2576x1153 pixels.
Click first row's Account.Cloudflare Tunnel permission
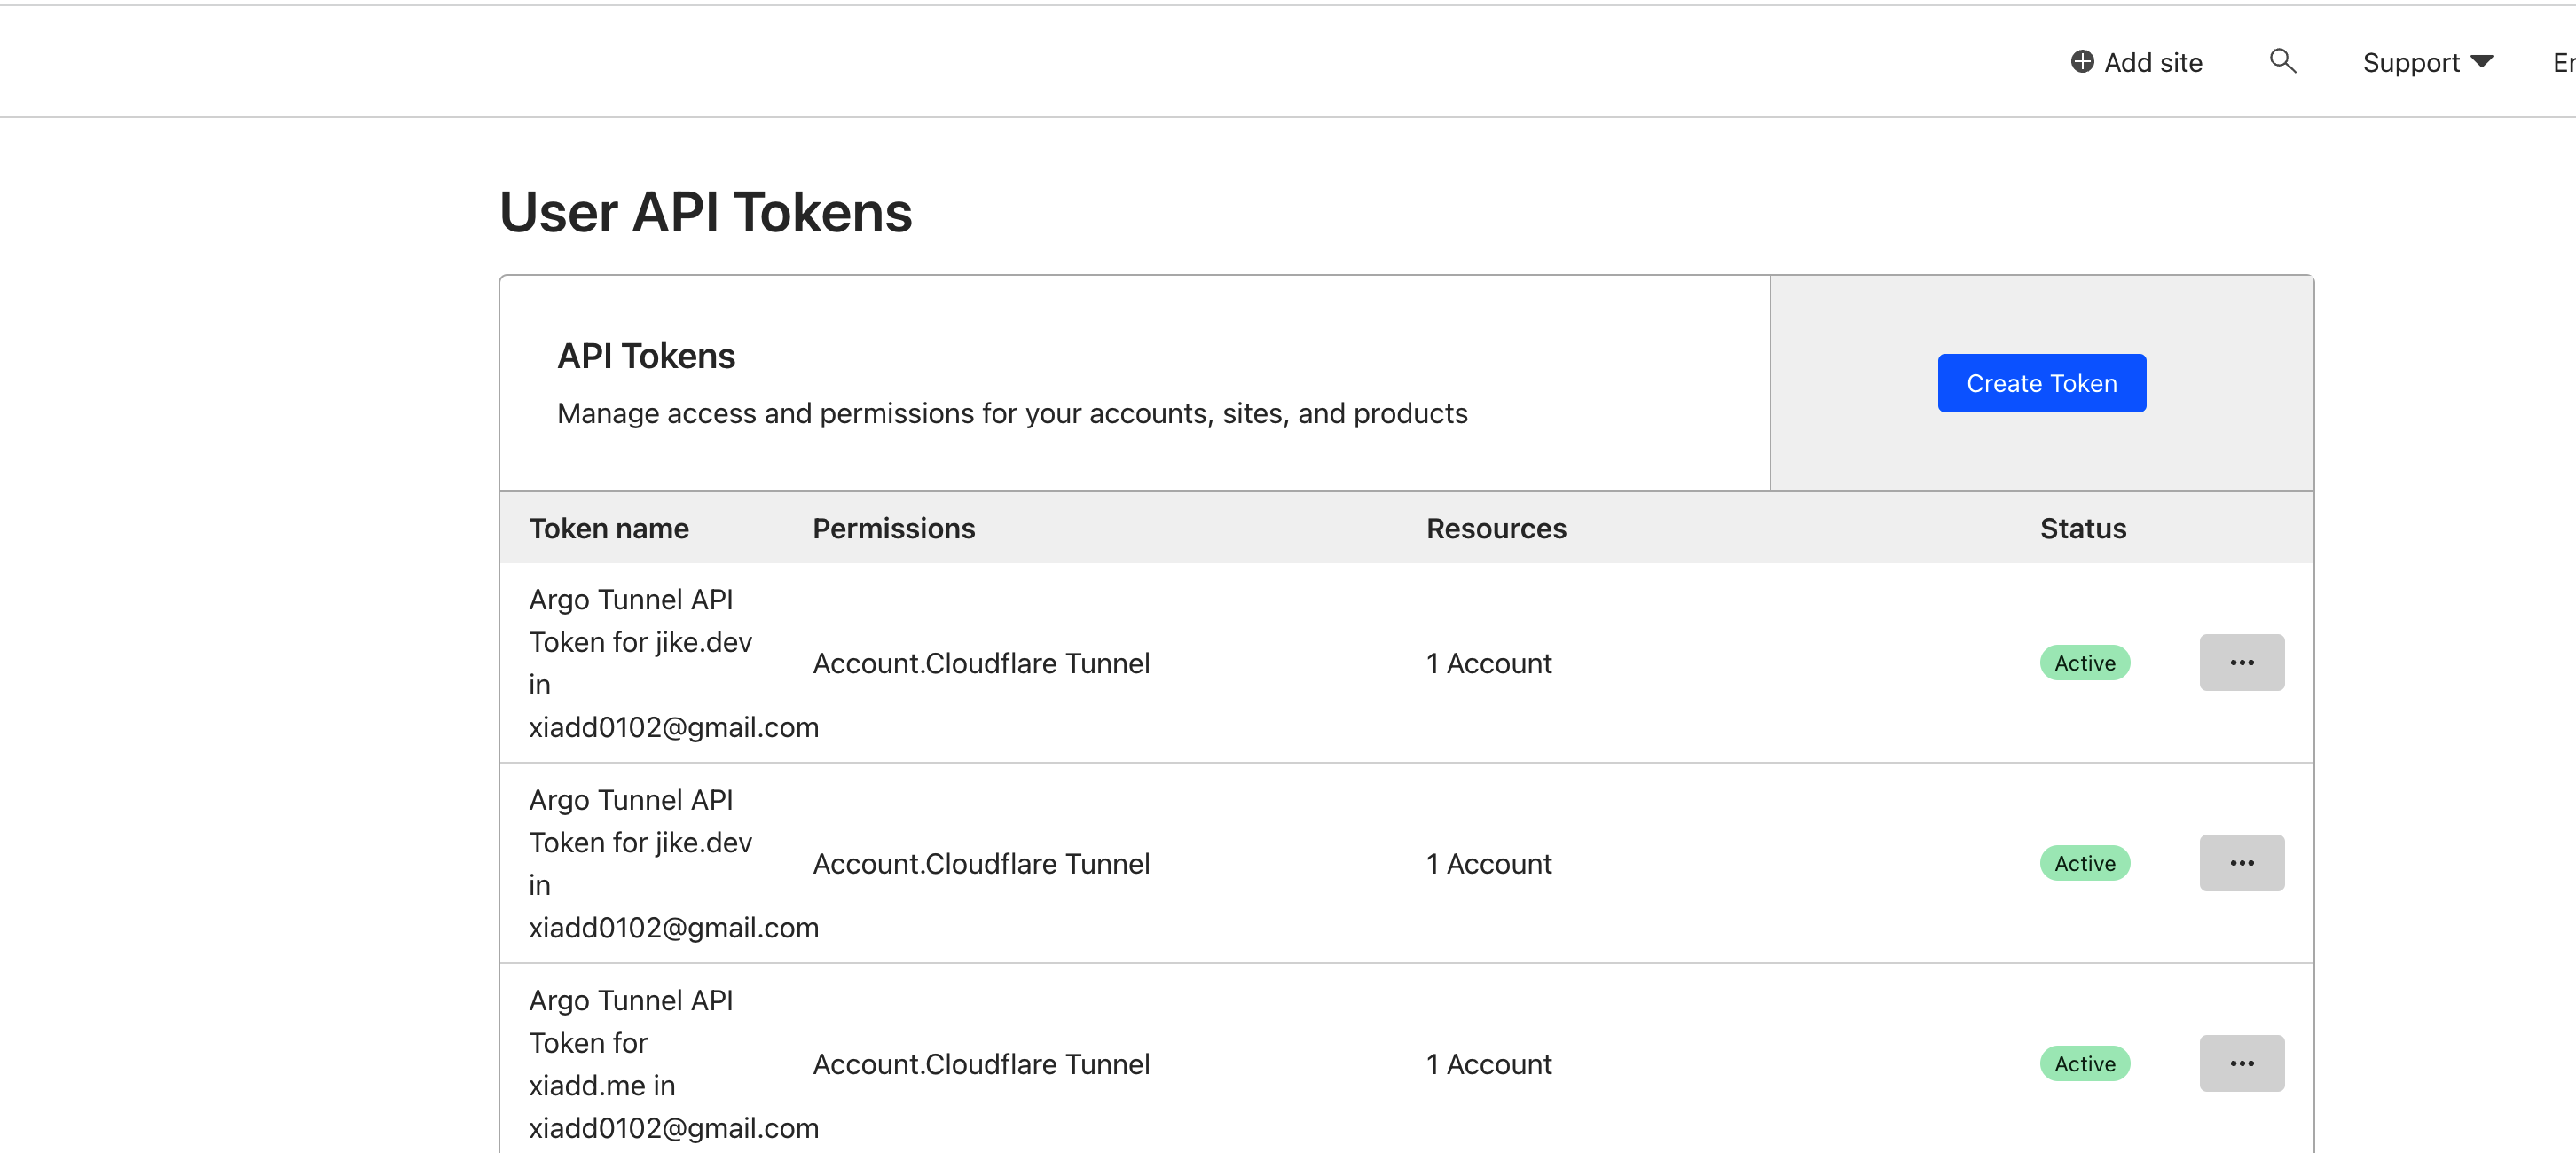[981, 663]
